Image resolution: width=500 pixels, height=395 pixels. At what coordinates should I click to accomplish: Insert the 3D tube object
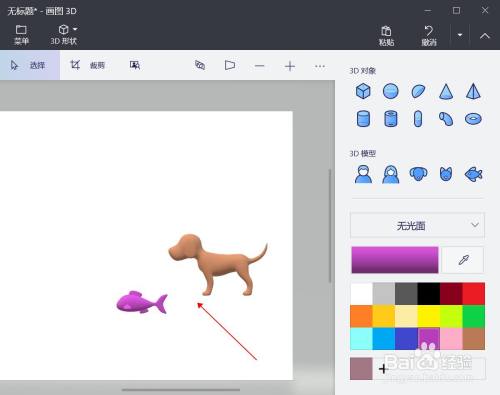[391, 119]
